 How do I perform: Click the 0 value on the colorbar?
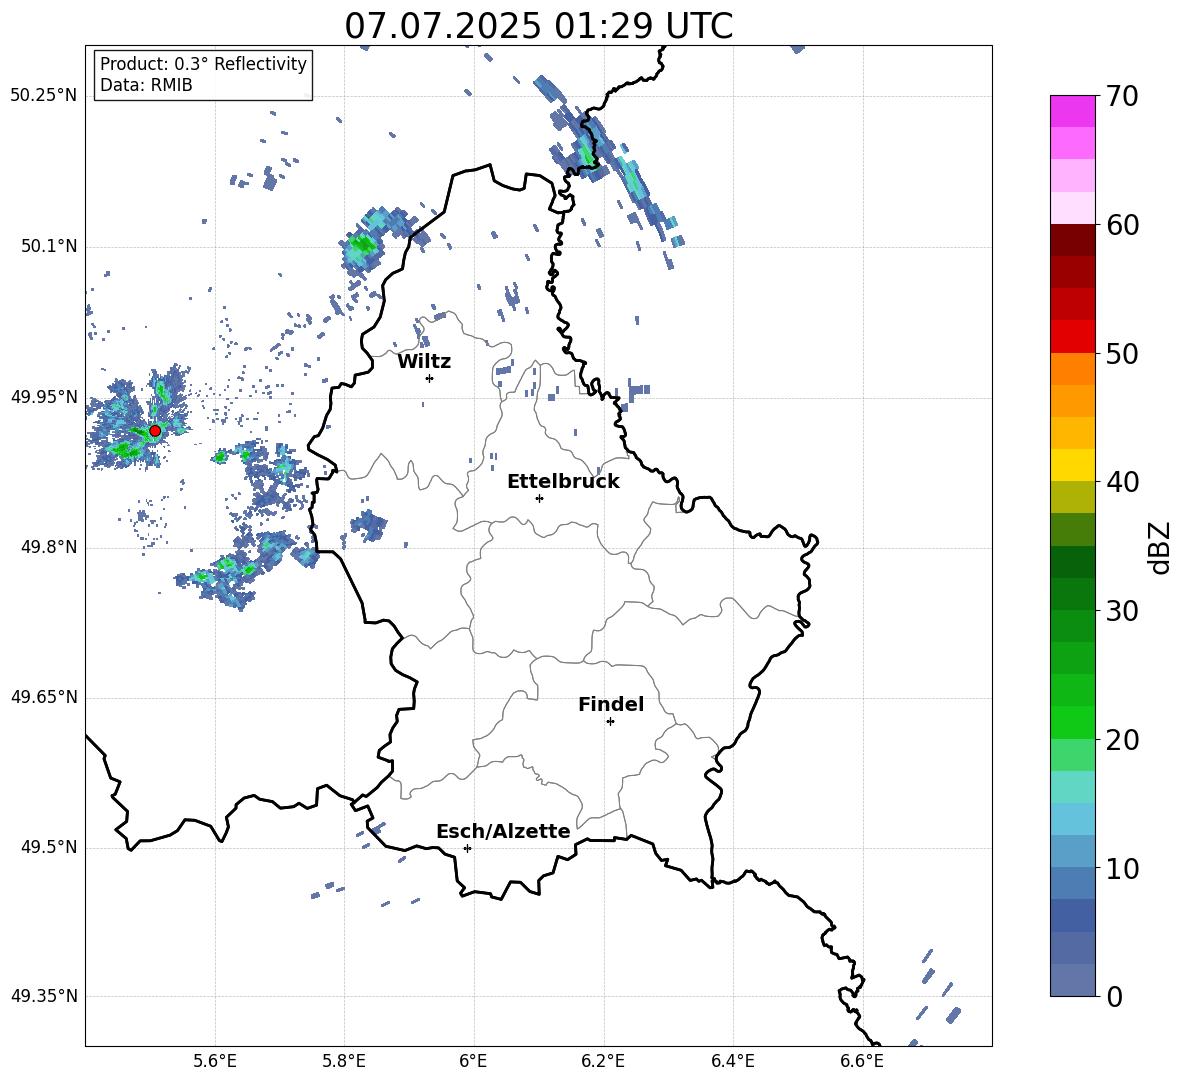pos(1114,996)
